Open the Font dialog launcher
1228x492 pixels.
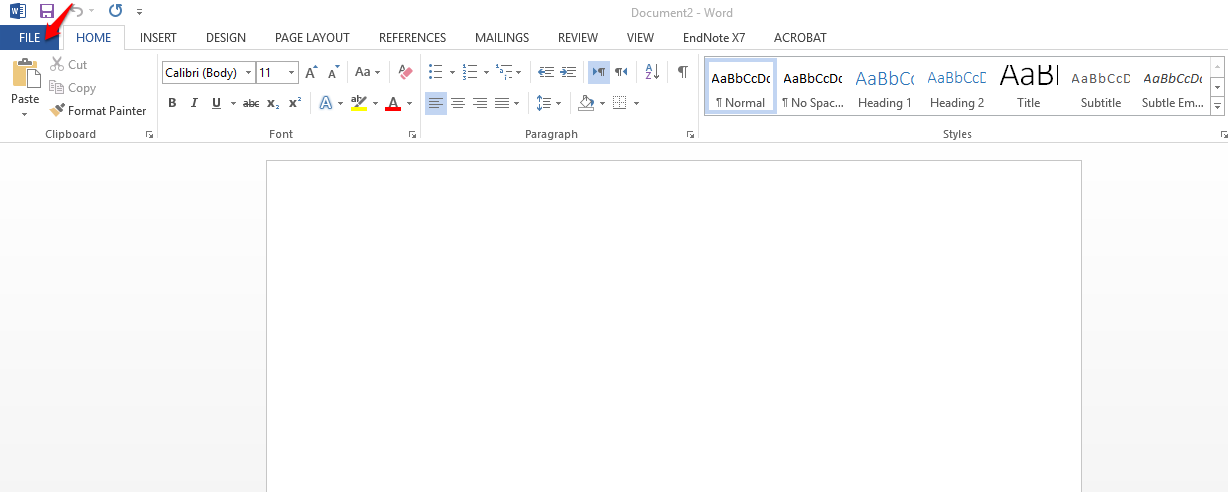click(411, 134)
